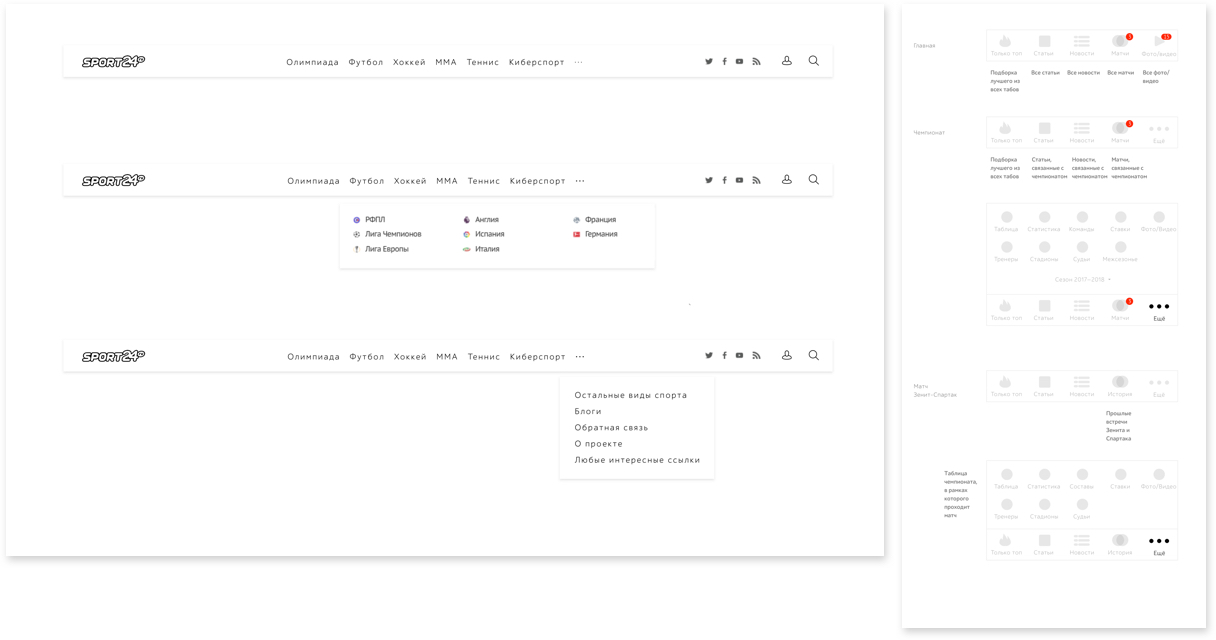
Task: Open the Лига Чемпионов link
Action: [x=392, y=234]
